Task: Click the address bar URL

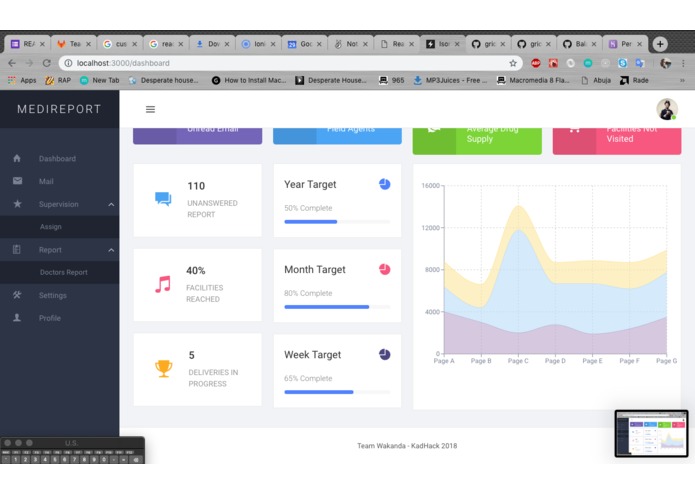Action: coord(123,63)
